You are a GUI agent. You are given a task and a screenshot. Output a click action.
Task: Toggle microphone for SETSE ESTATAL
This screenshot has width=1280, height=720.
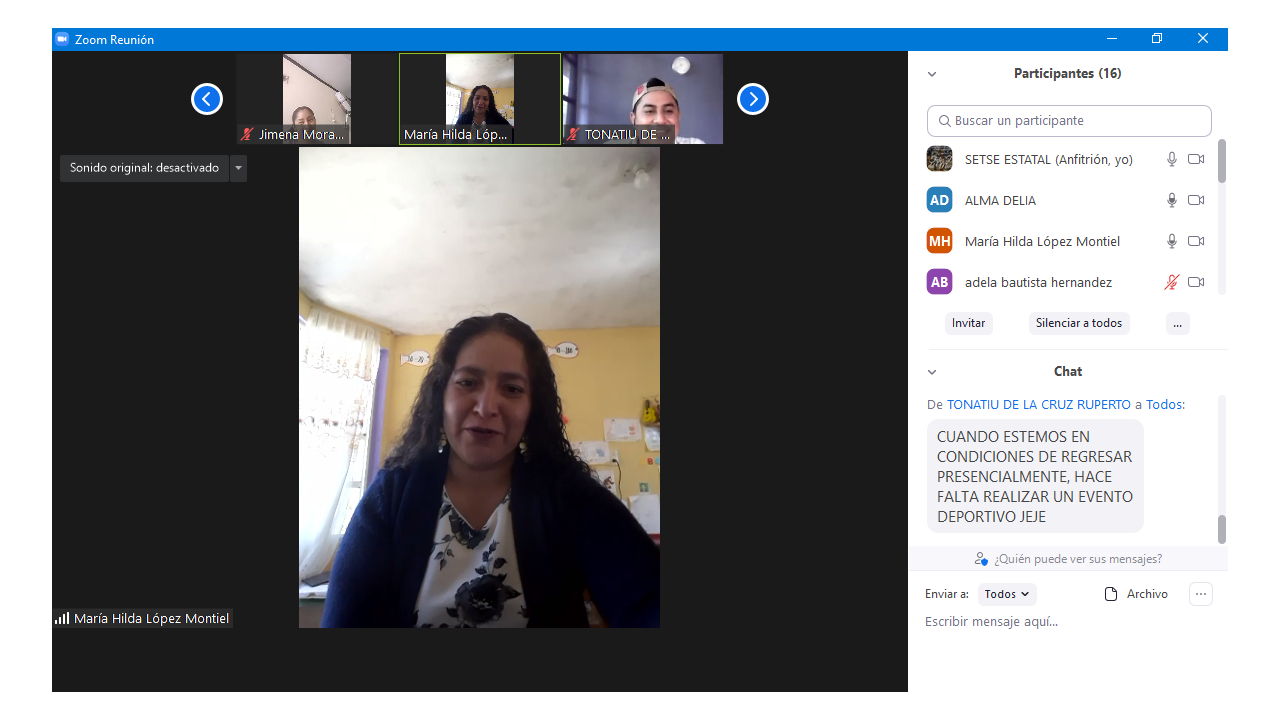[x=1172, y=159]
